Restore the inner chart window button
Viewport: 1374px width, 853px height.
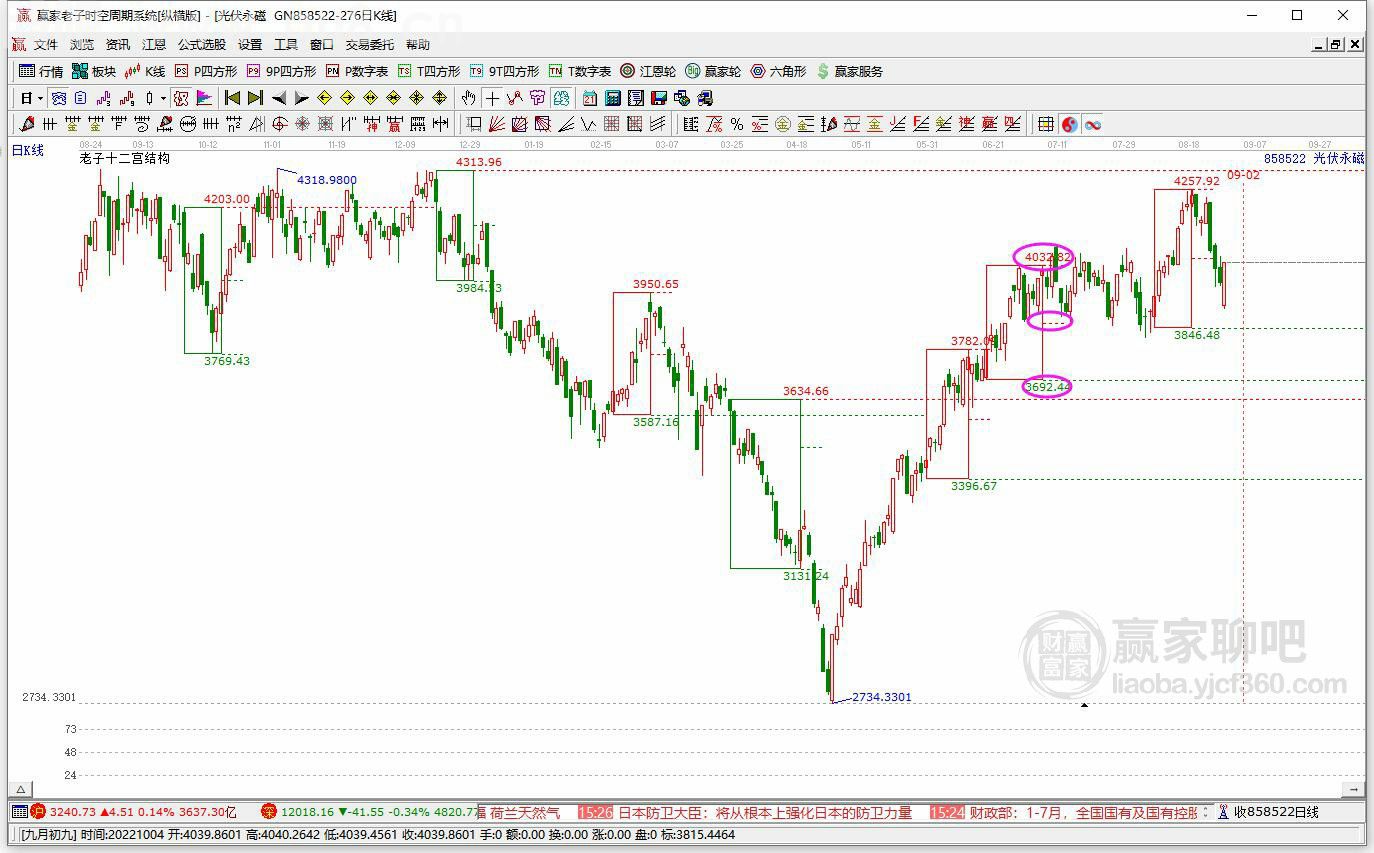(x=1336, y=45)
